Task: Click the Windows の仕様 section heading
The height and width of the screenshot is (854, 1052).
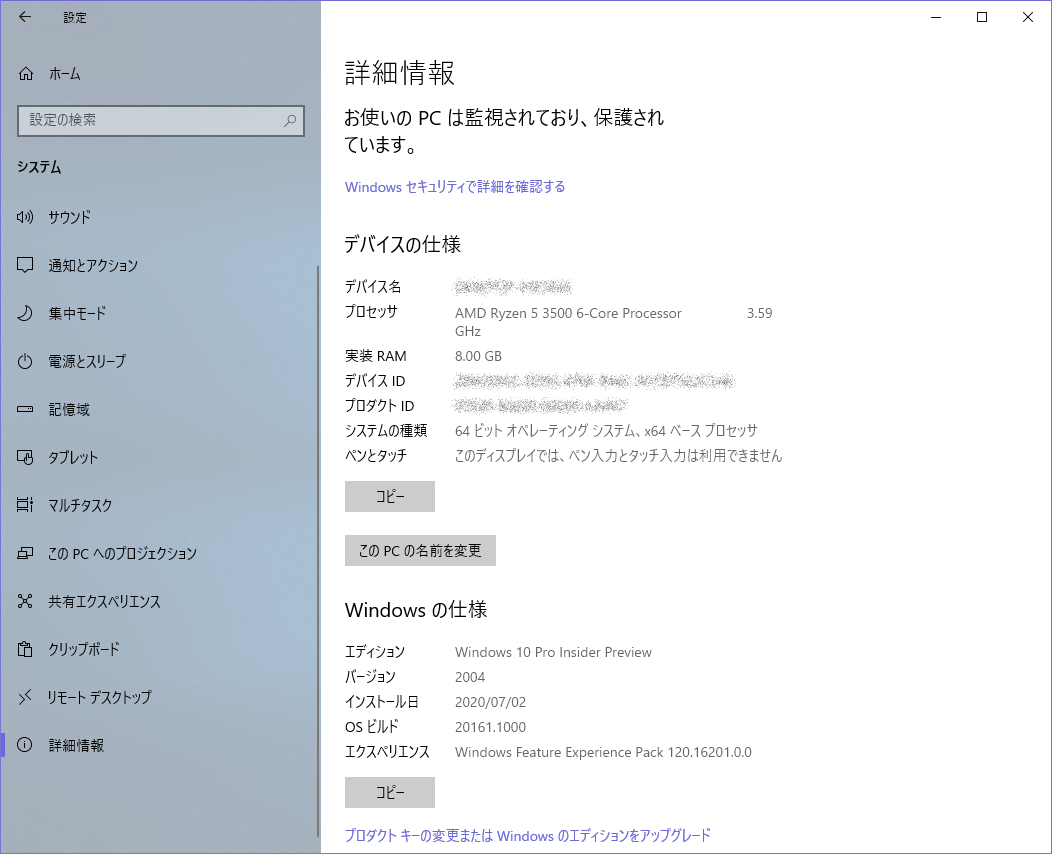Action: tap(416, 610)
